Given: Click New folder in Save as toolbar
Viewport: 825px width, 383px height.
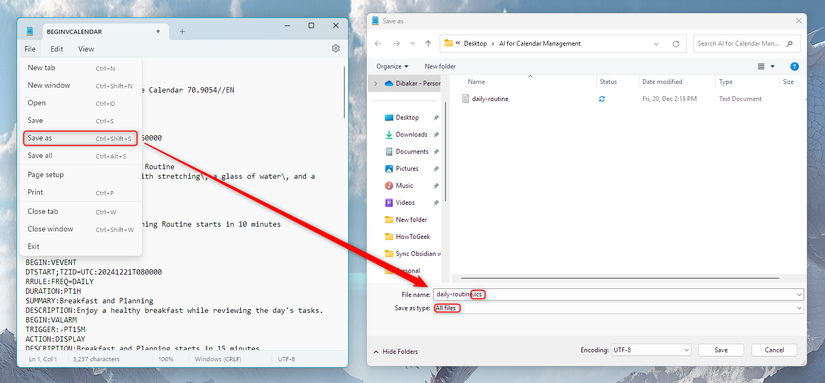Looking at the screenshot, I should tap(440, 66).
